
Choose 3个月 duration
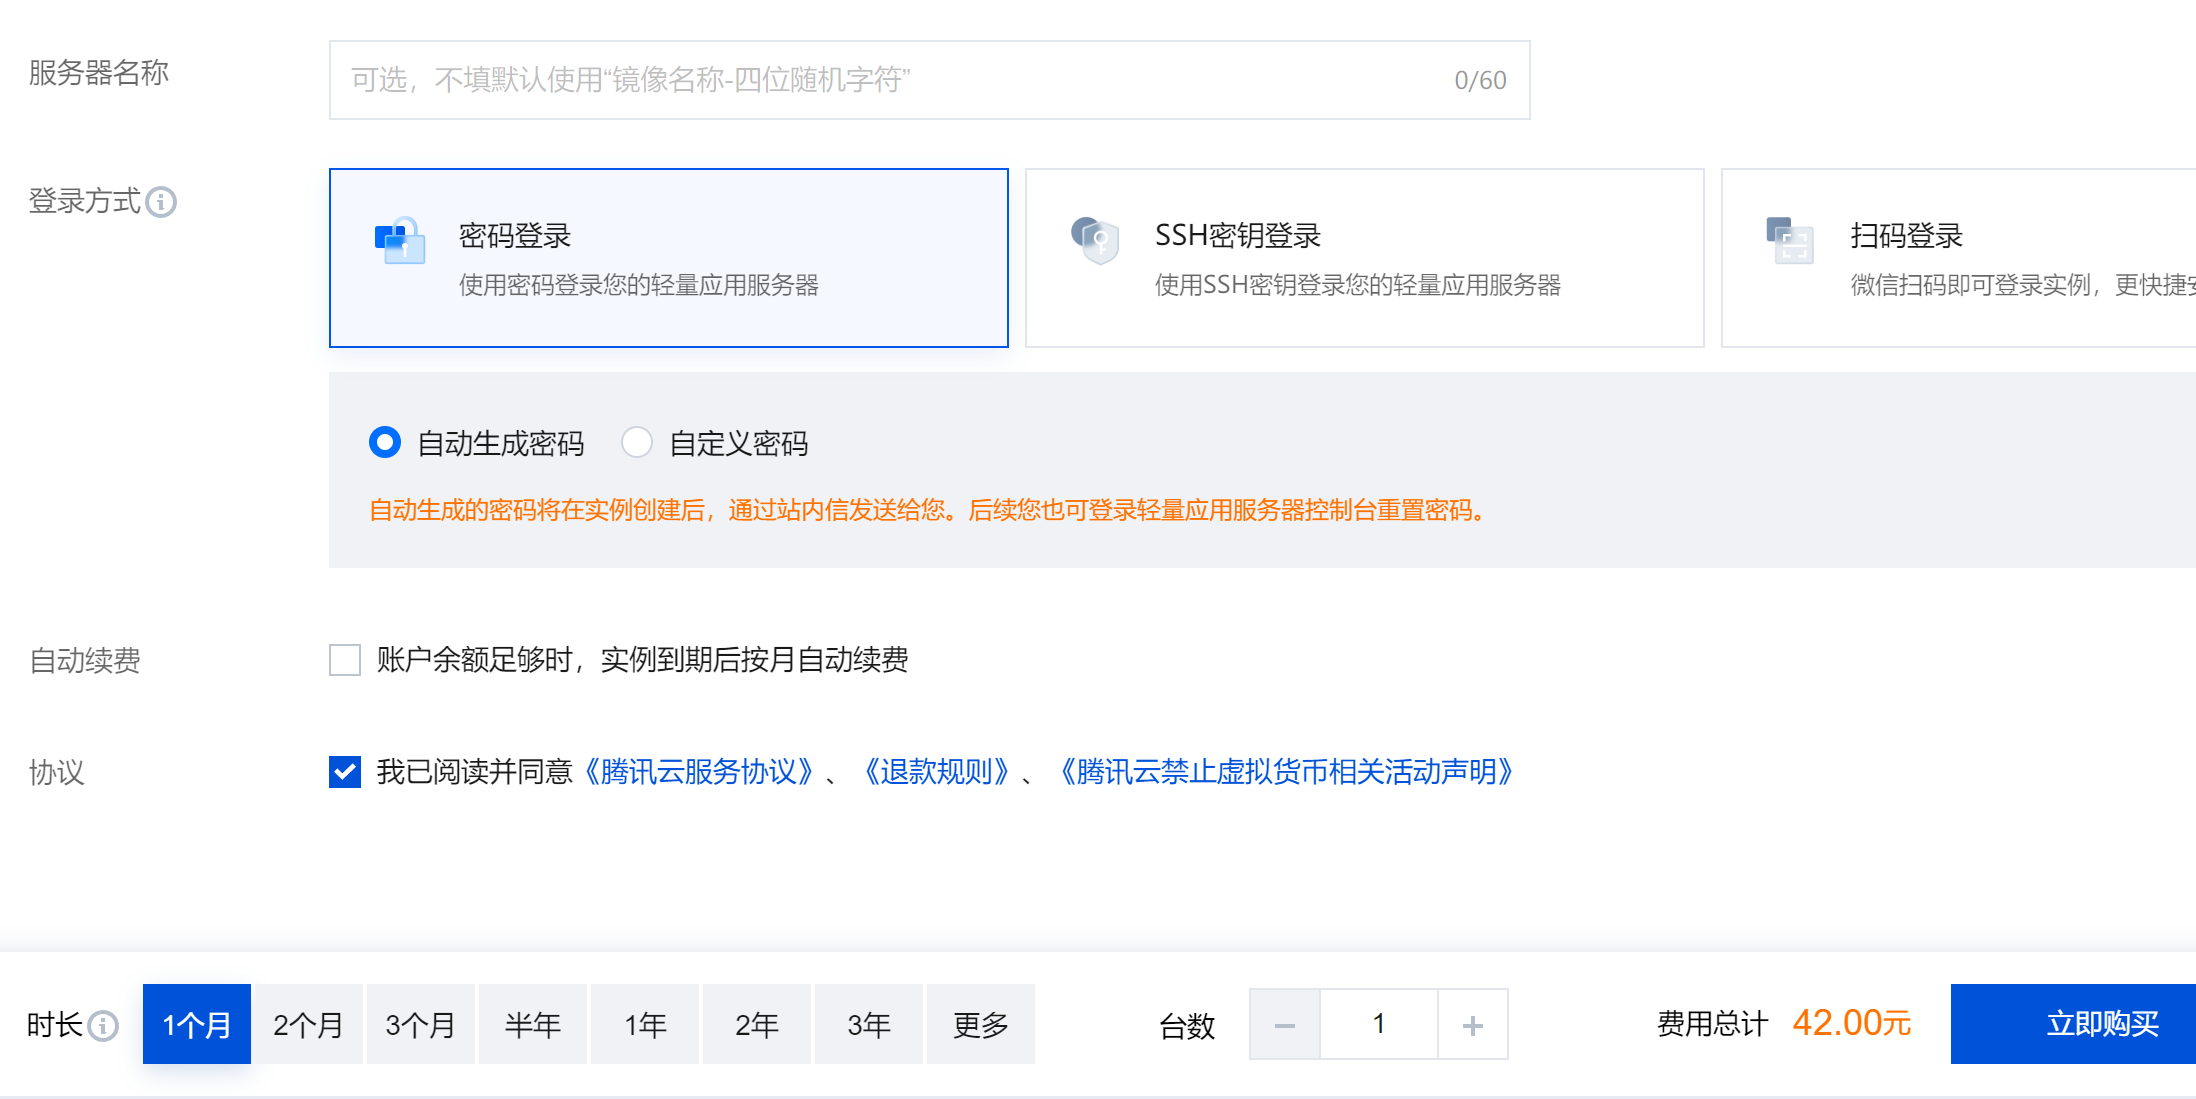pos(420,1025)
